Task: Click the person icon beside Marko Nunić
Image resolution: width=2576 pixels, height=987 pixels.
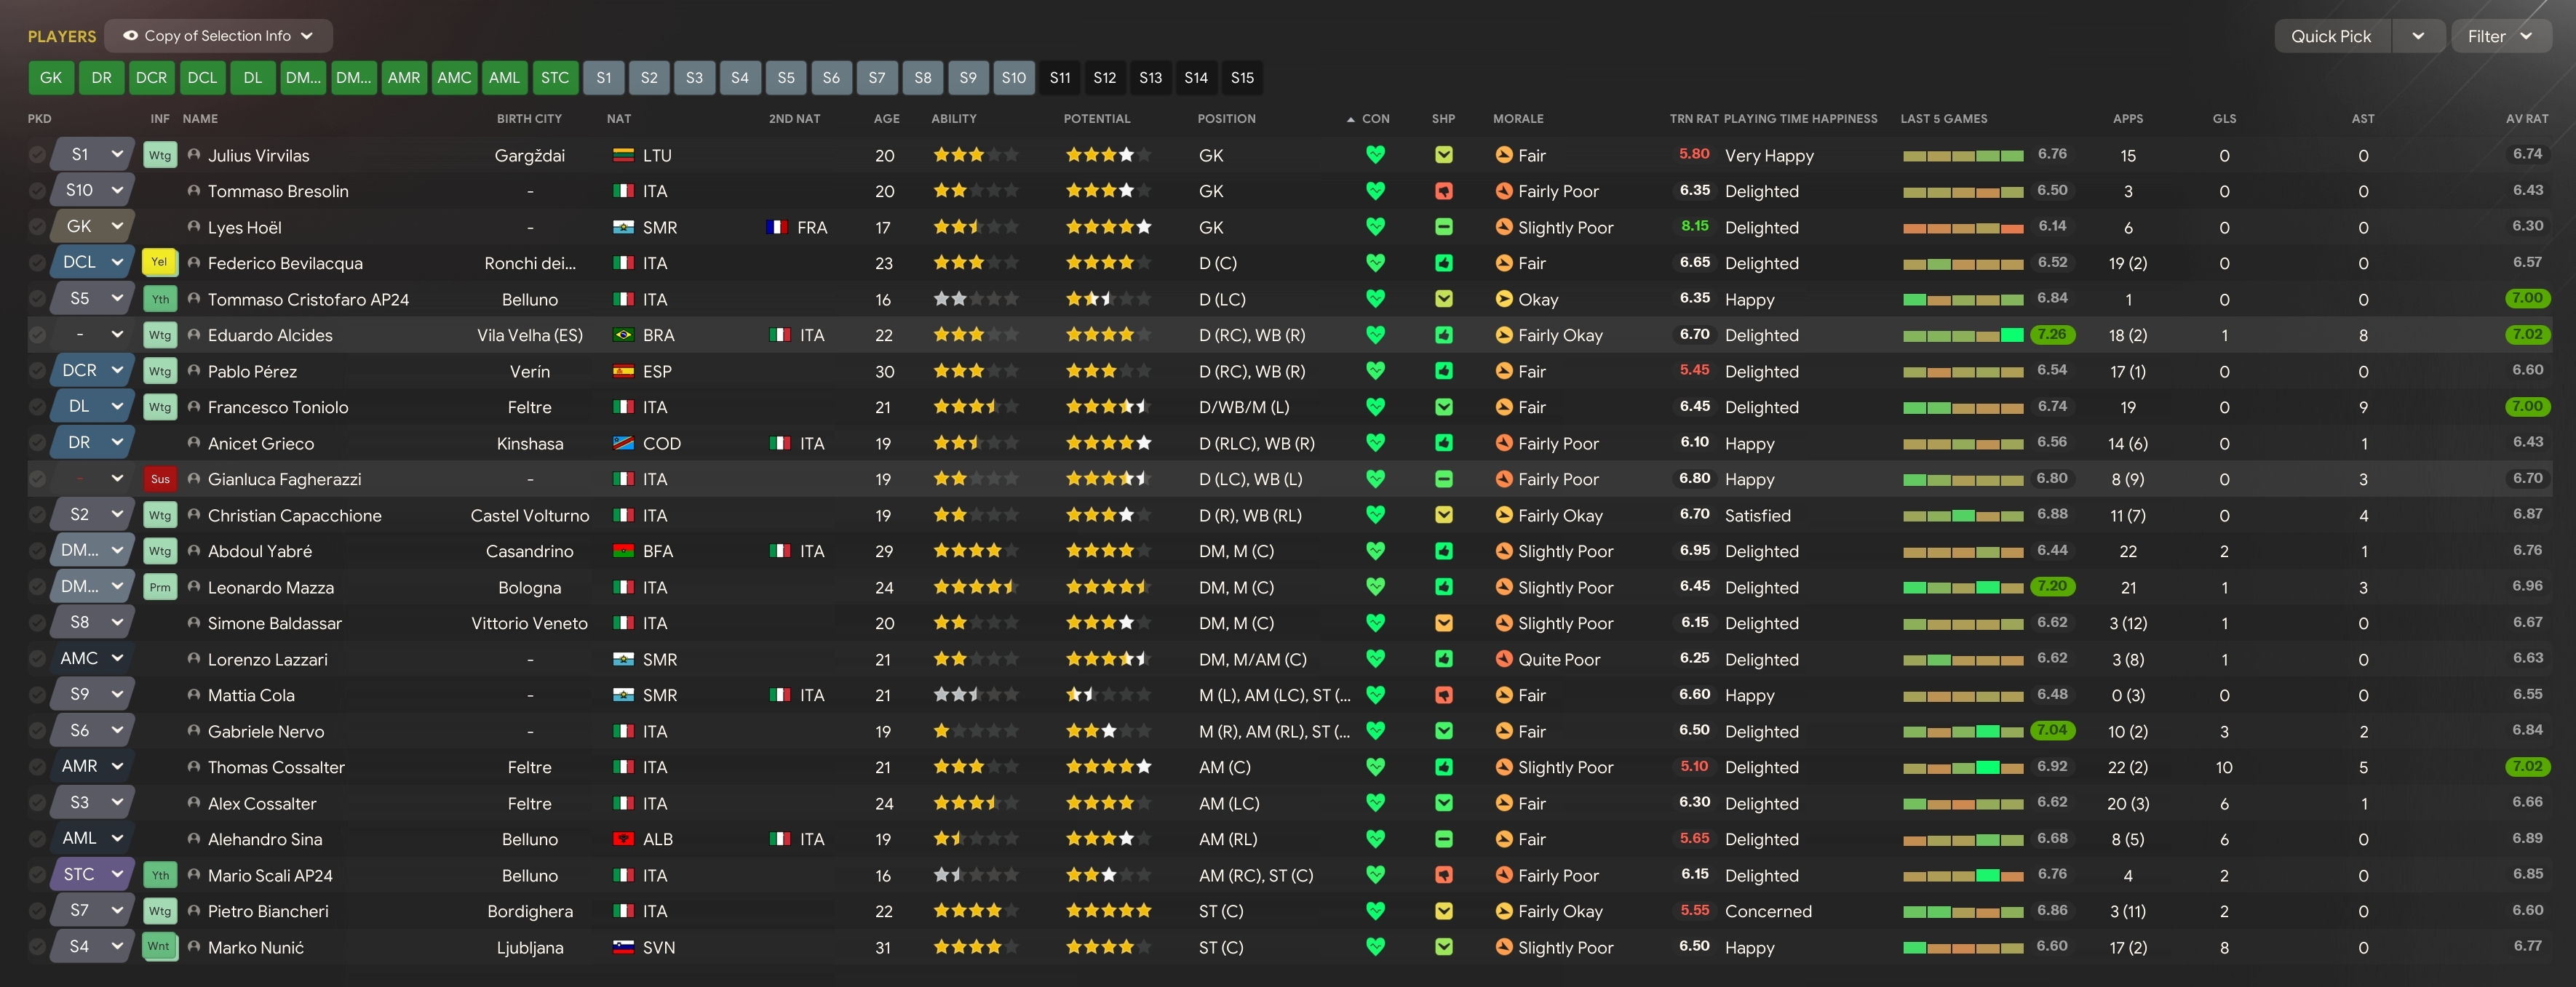Action: click(x=194, y=947)
